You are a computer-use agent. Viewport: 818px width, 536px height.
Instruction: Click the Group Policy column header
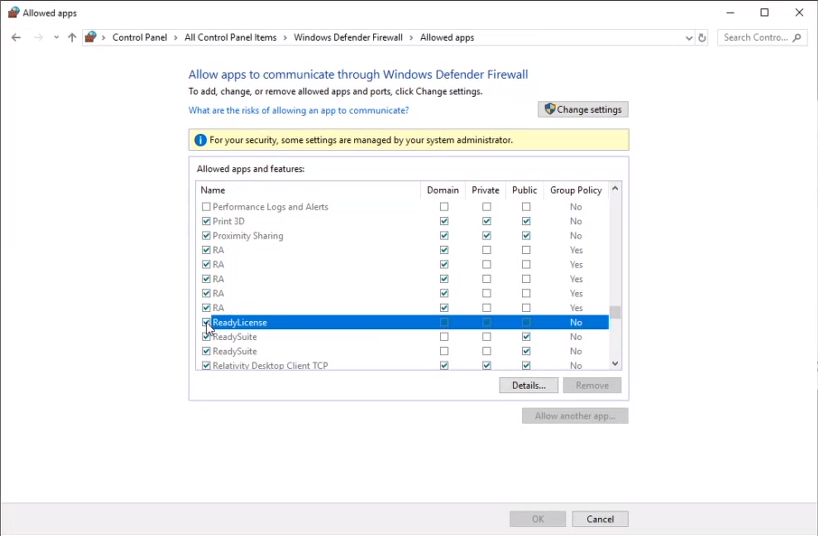576,190
